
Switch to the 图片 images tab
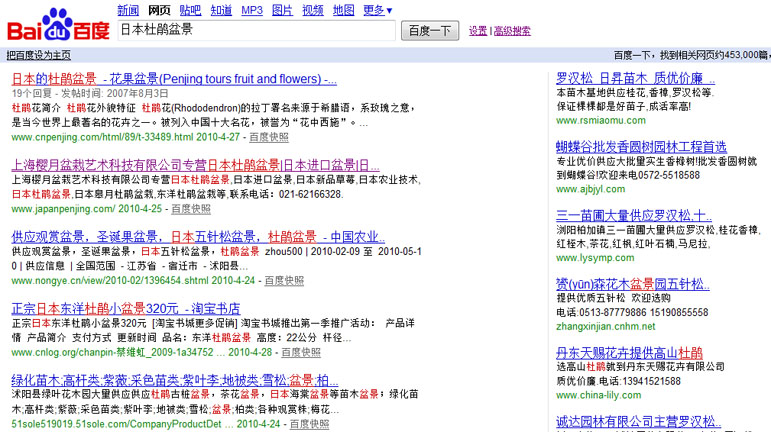[282, 10]
